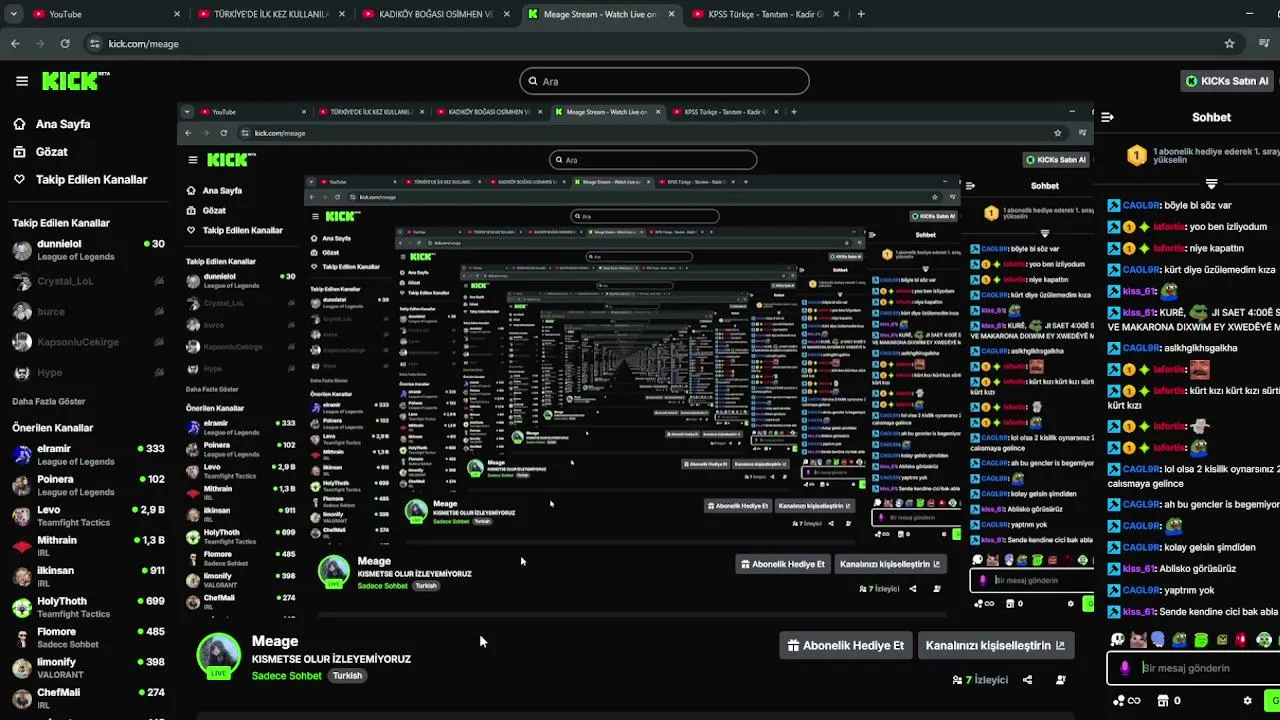This screenshot has width=1280, height=720.
Task: Open the outermost browser media control icon beside the star
Action: 1265,44
